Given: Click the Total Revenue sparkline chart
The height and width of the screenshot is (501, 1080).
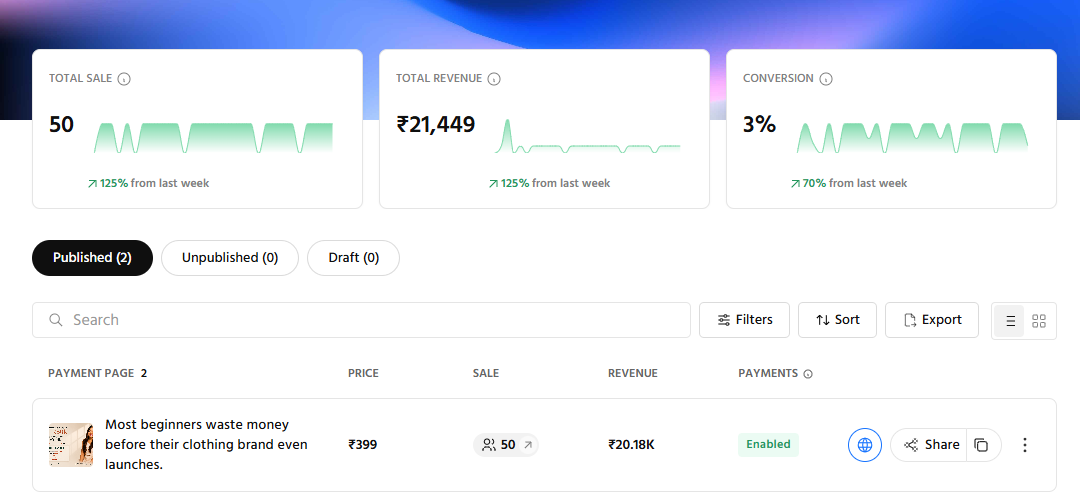Looking at the screenshot, I should pyautogui.click(x=588, y=136).
